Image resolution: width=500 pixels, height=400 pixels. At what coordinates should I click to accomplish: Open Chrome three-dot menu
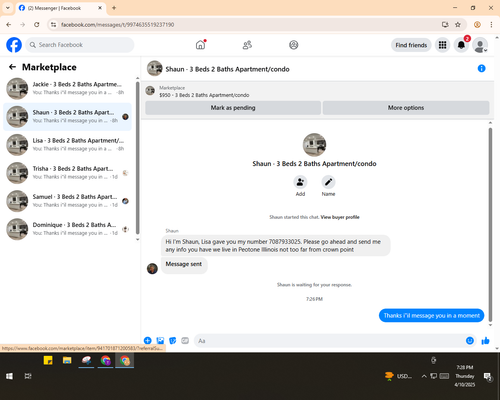coord(491,25)
